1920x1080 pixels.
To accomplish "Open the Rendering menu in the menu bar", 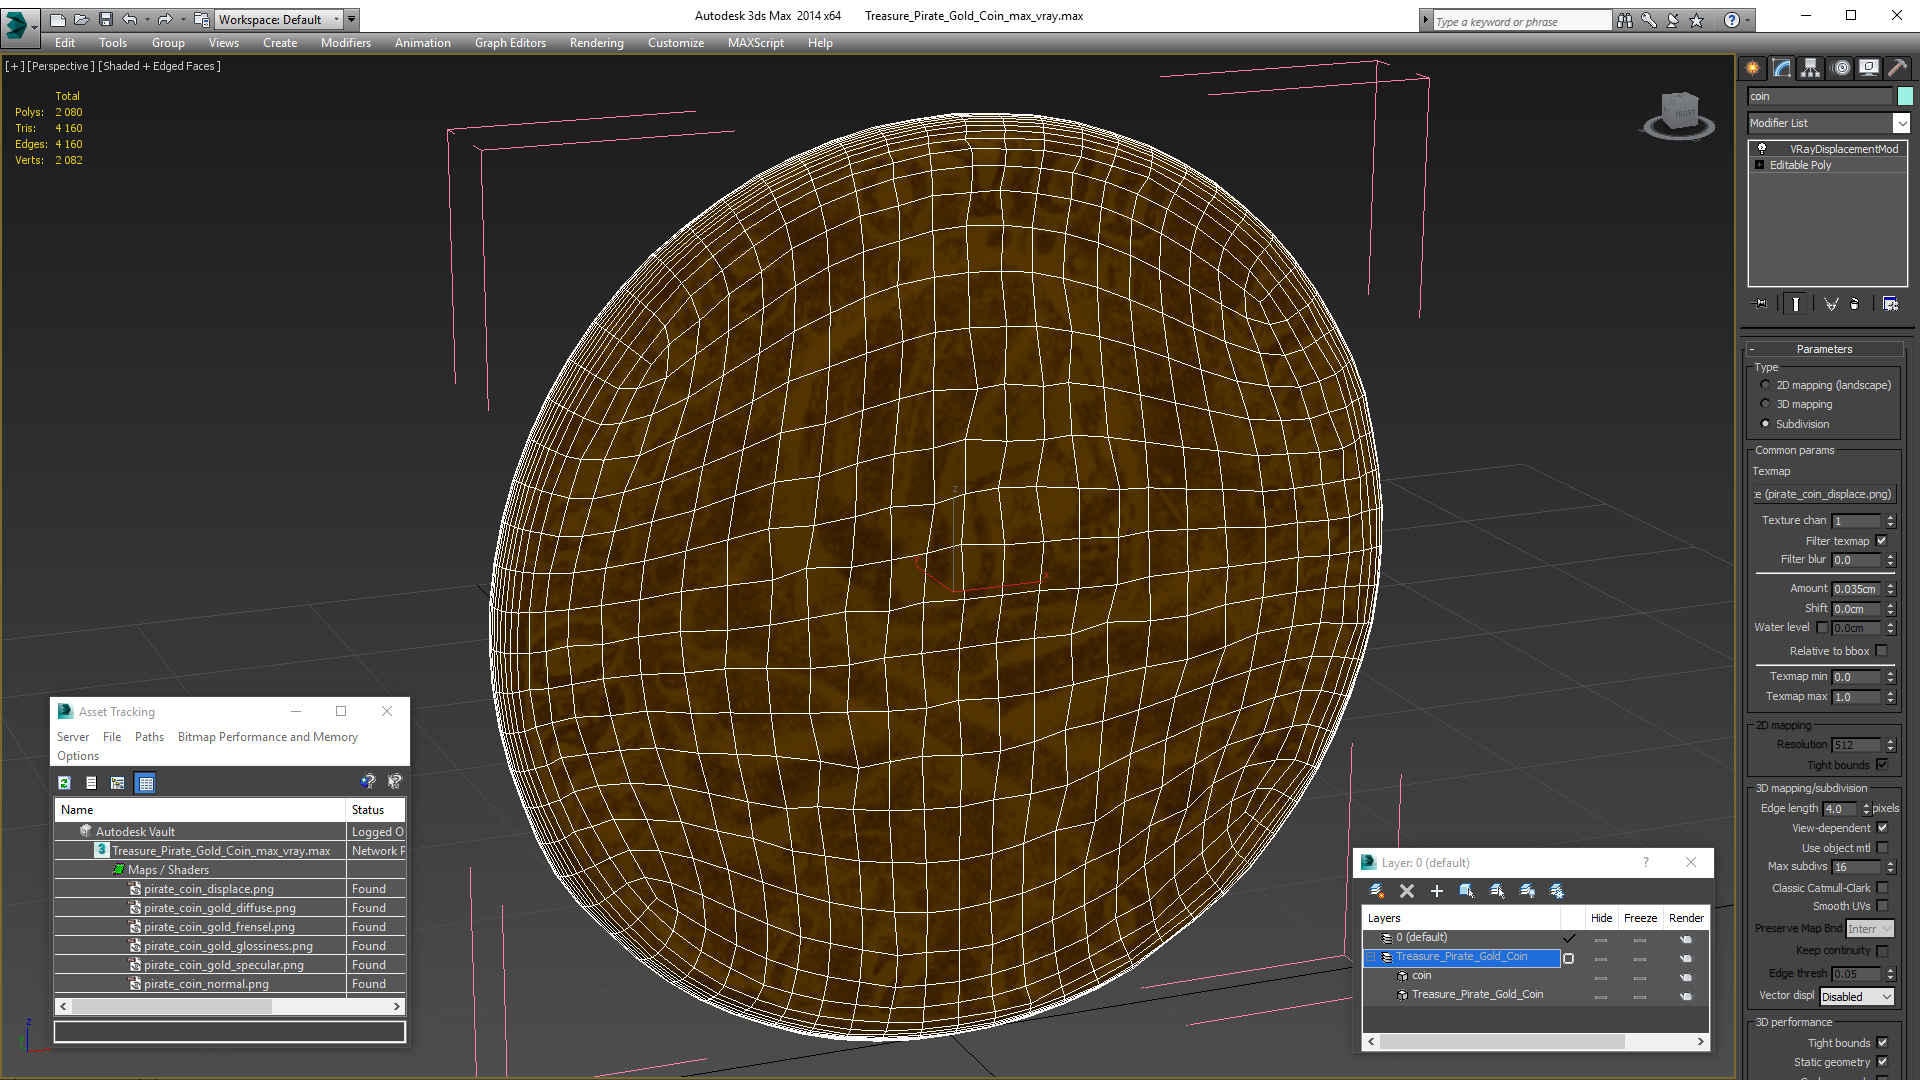I will point(596,42).
